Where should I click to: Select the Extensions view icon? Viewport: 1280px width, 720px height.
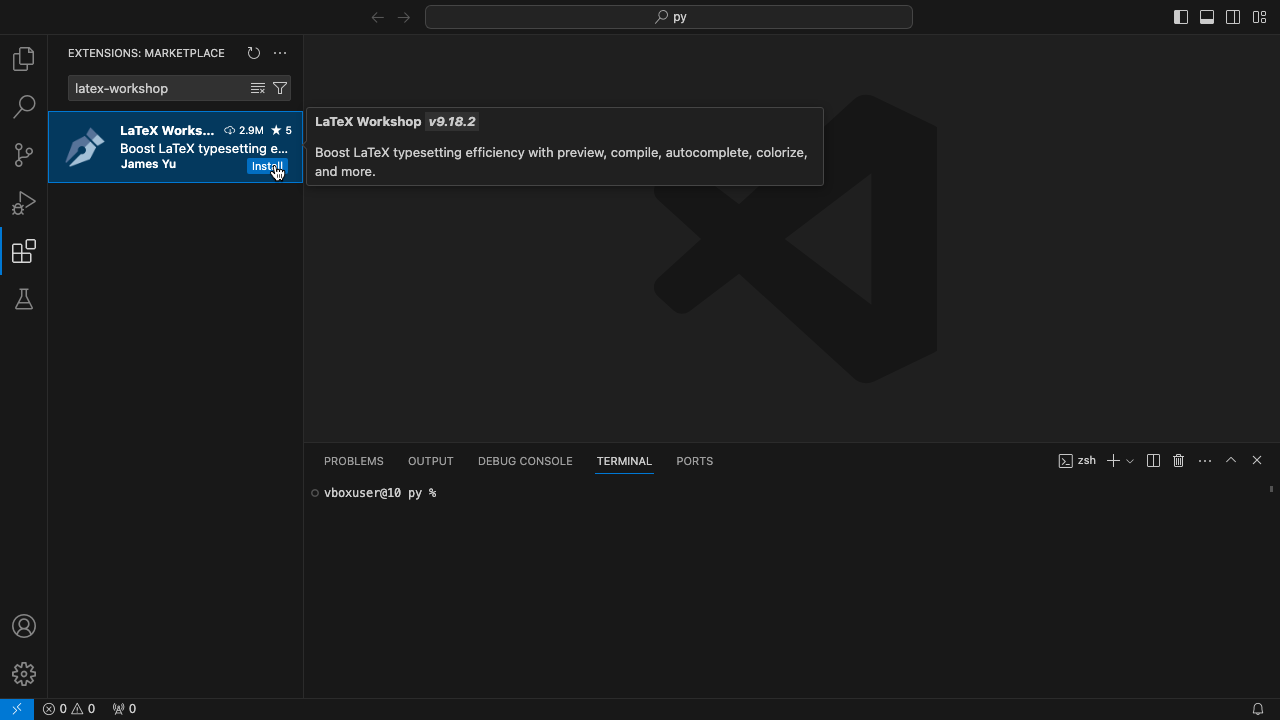pos(24,251)
